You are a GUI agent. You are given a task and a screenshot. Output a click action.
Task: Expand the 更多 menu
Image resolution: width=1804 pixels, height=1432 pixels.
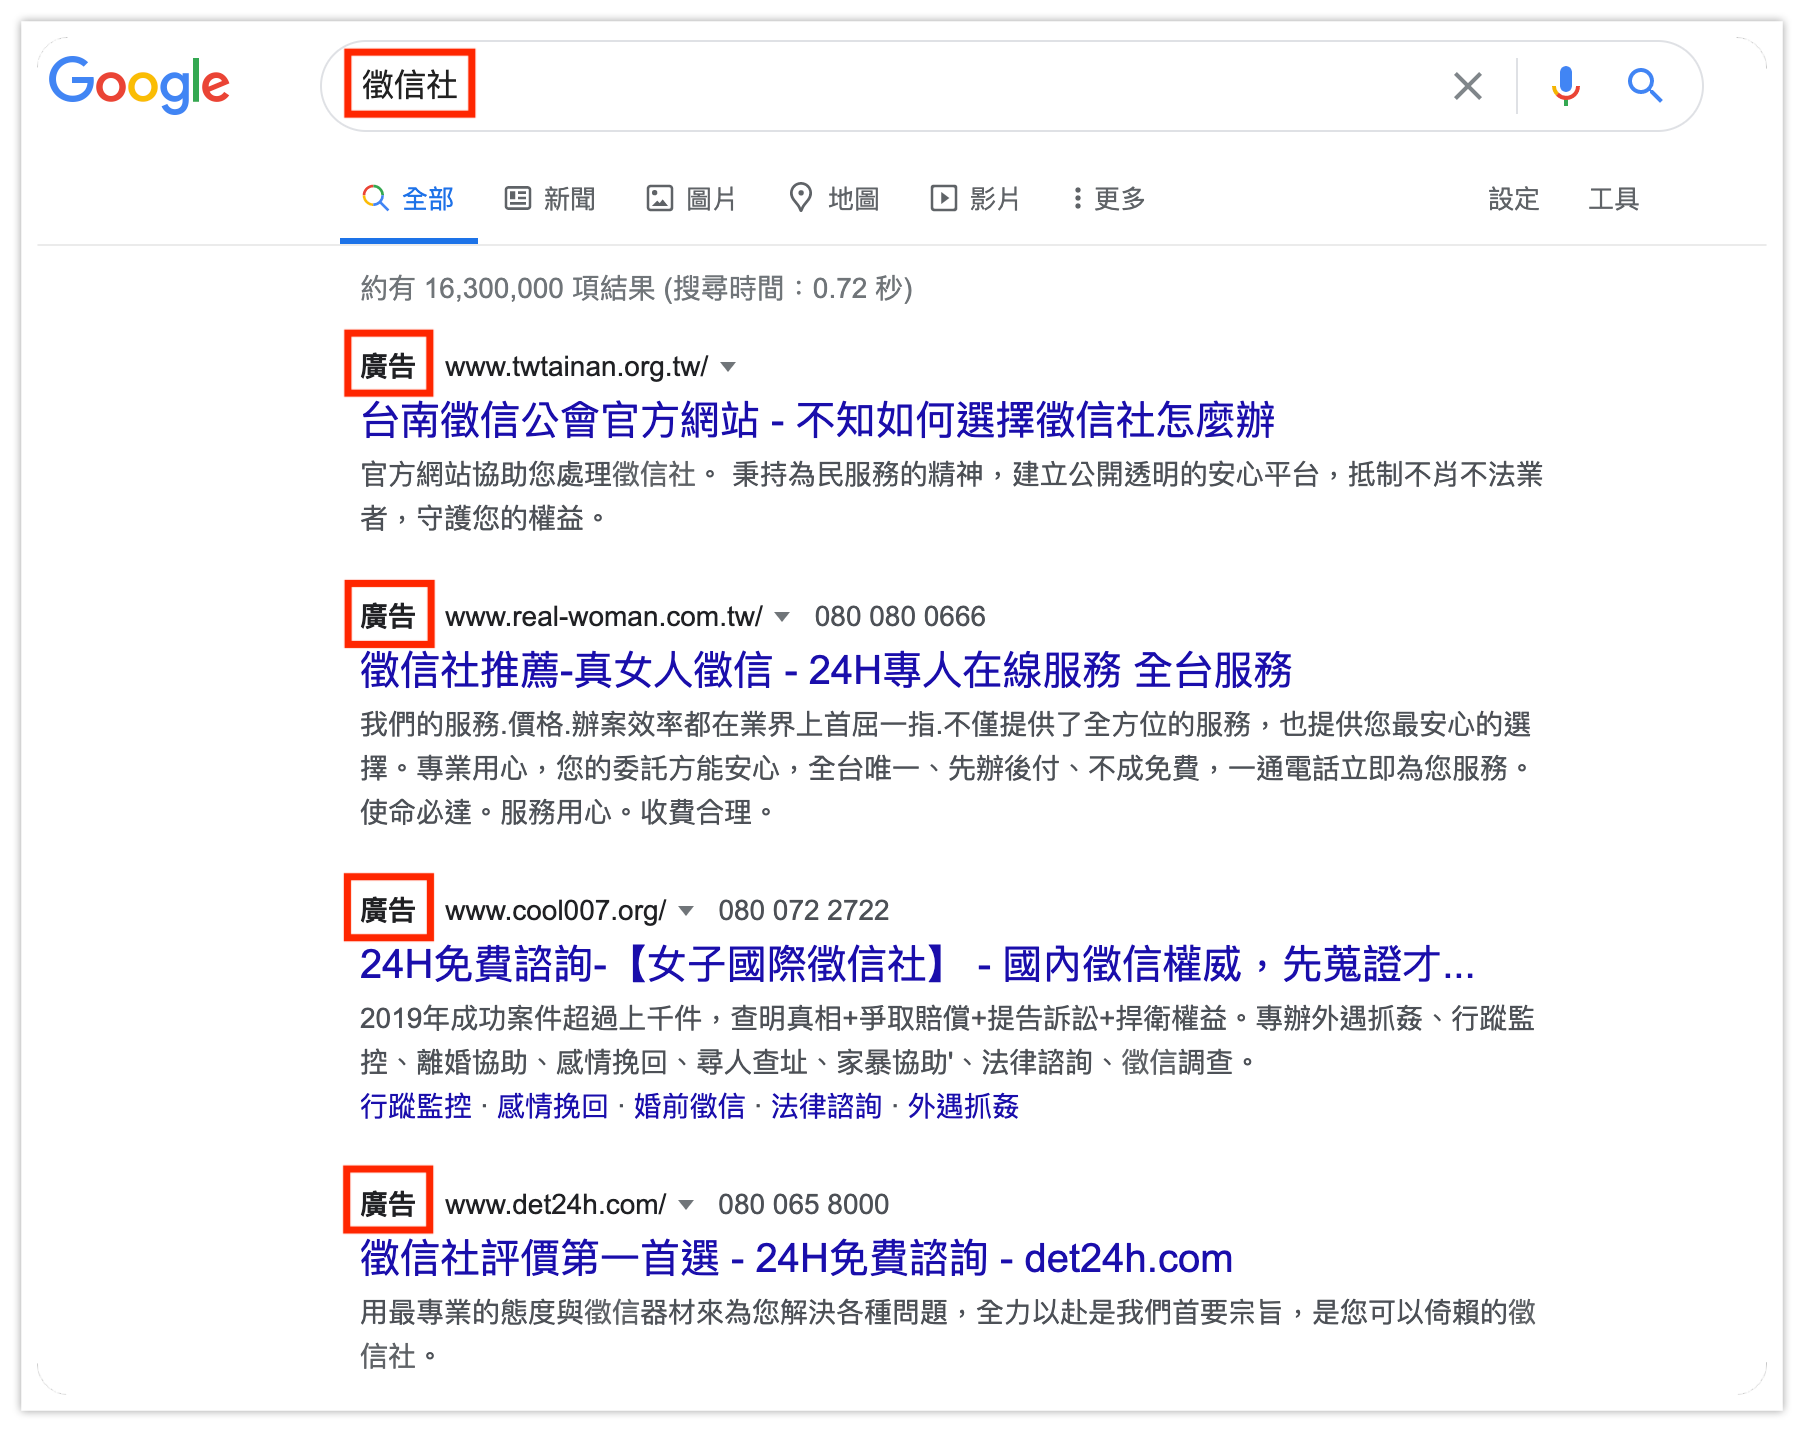point(1108,199)
